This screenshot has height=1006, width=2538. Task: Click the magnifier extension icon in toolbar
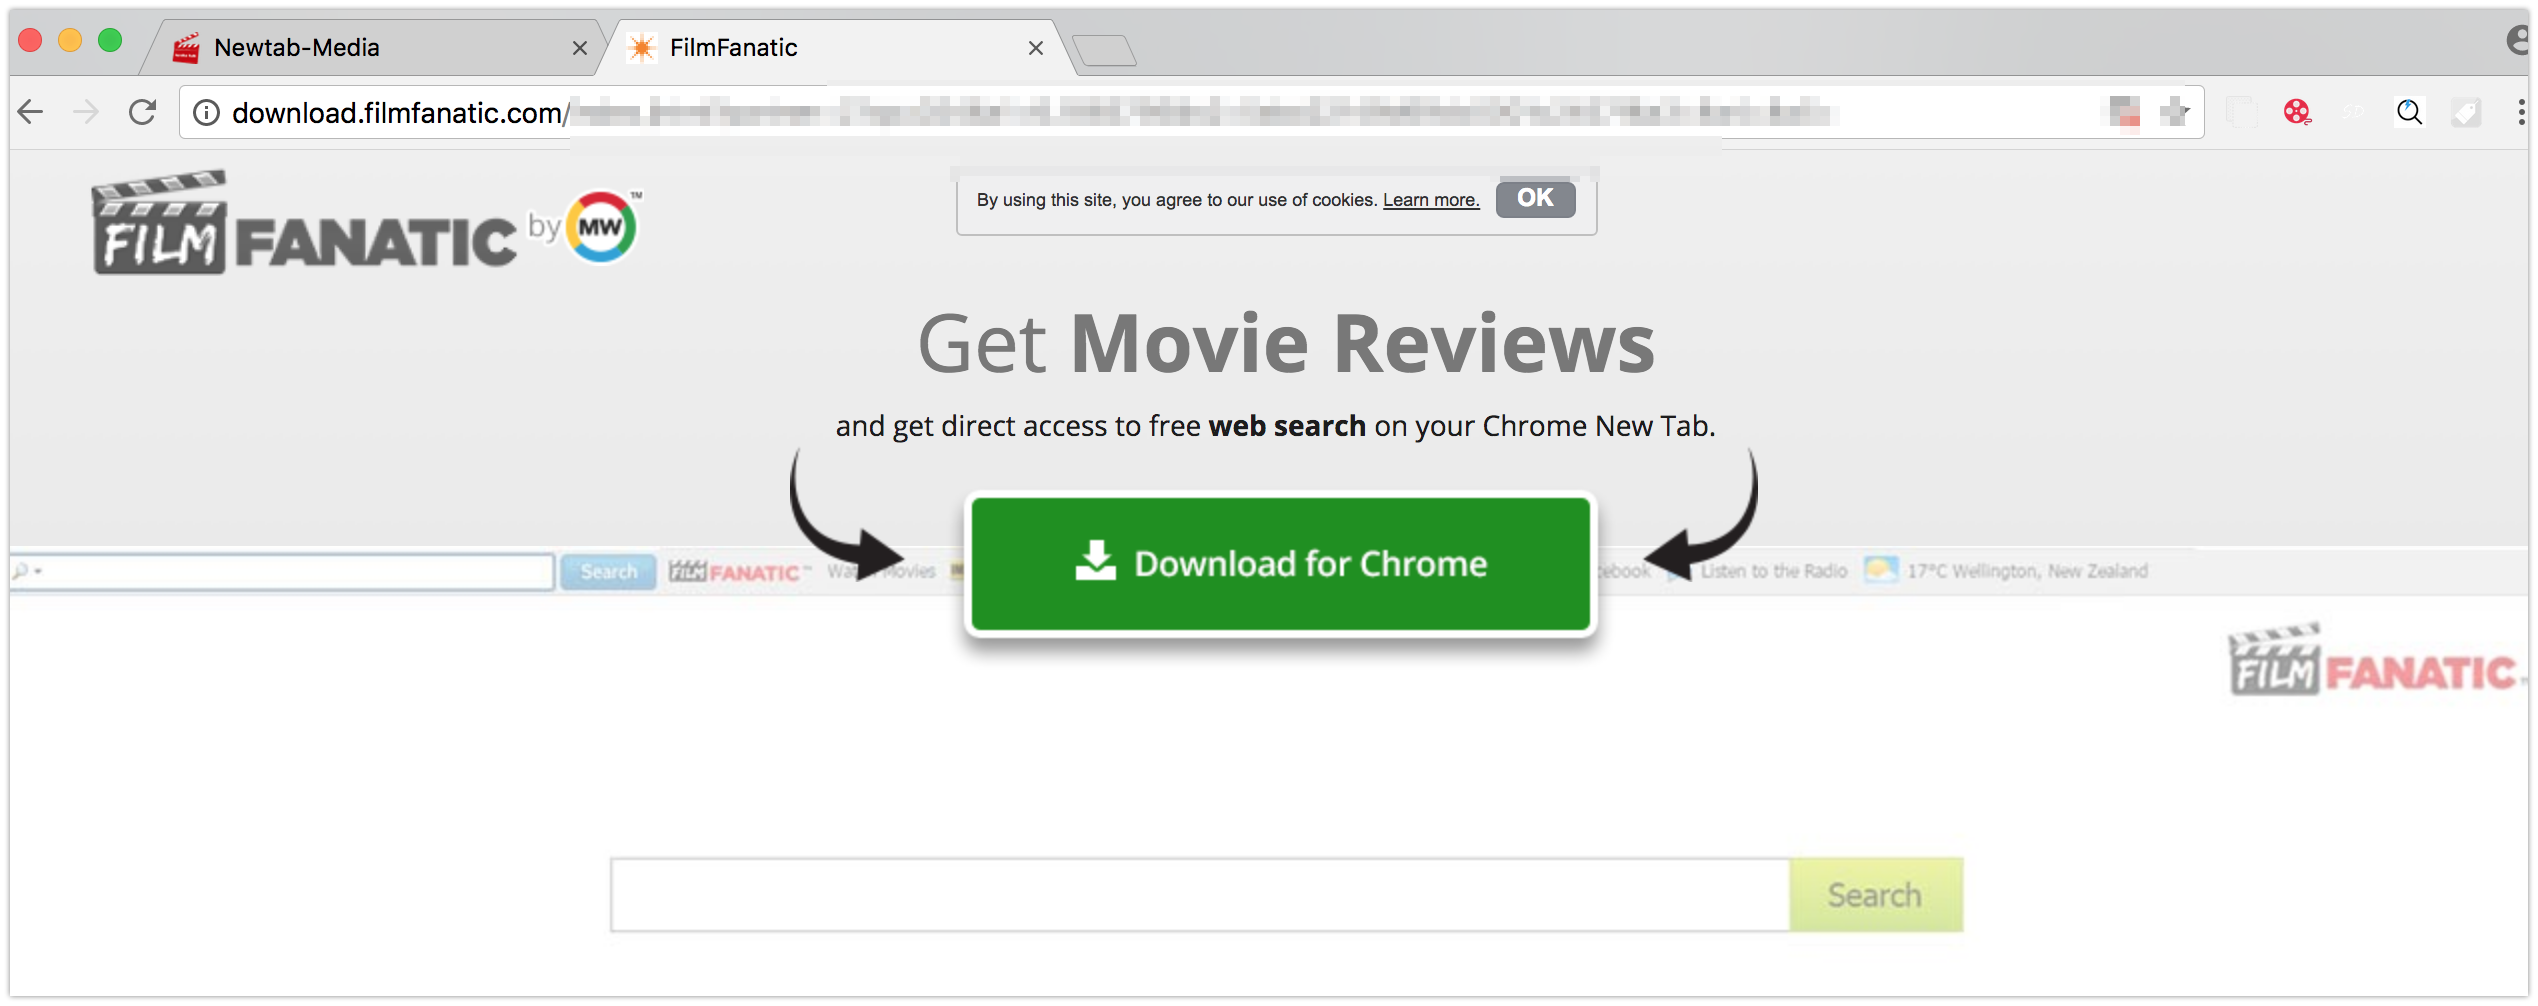click(2409, 112)
